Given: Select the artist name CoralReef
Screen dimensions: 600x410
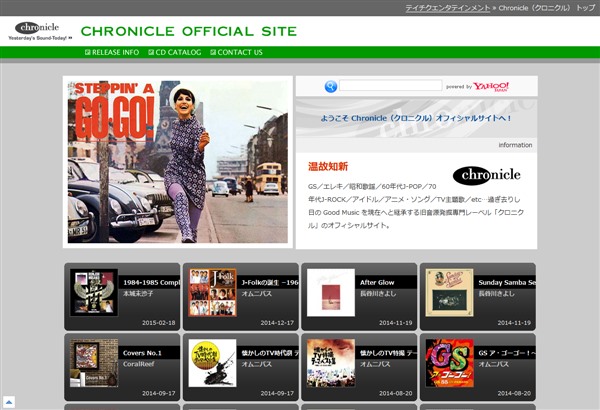Looking at the screenshot, I should 139,364.
